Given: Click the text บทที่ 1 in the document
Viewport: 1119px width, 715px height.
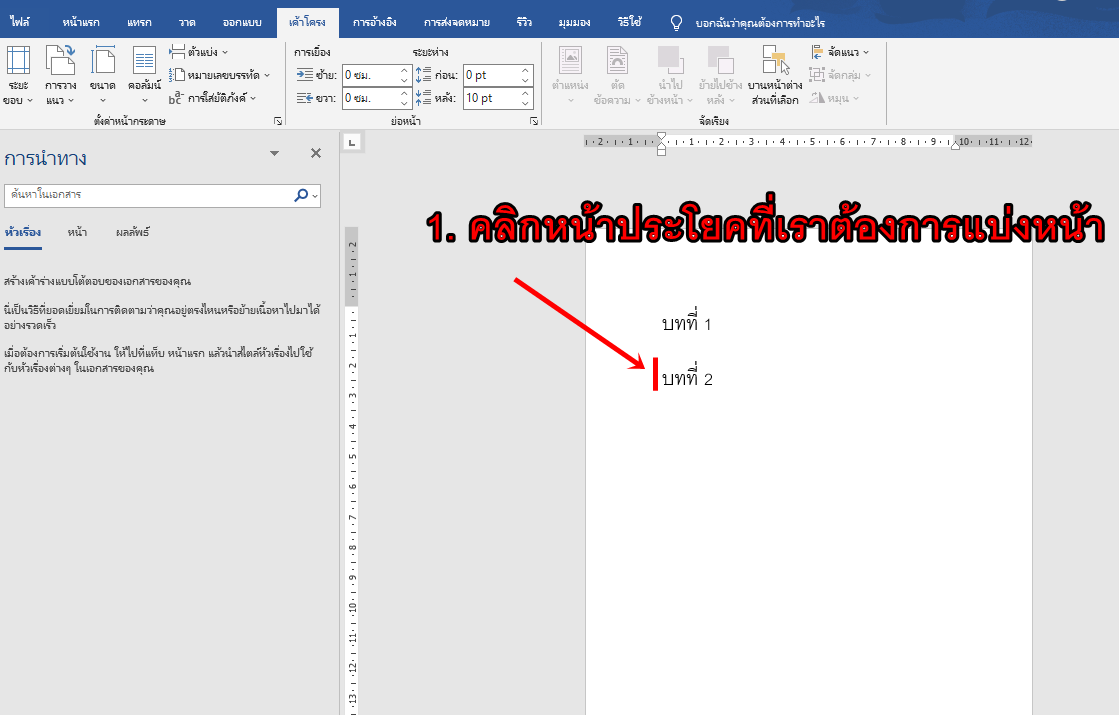Looking at the screenshot, I should click(x=687, y=323).
